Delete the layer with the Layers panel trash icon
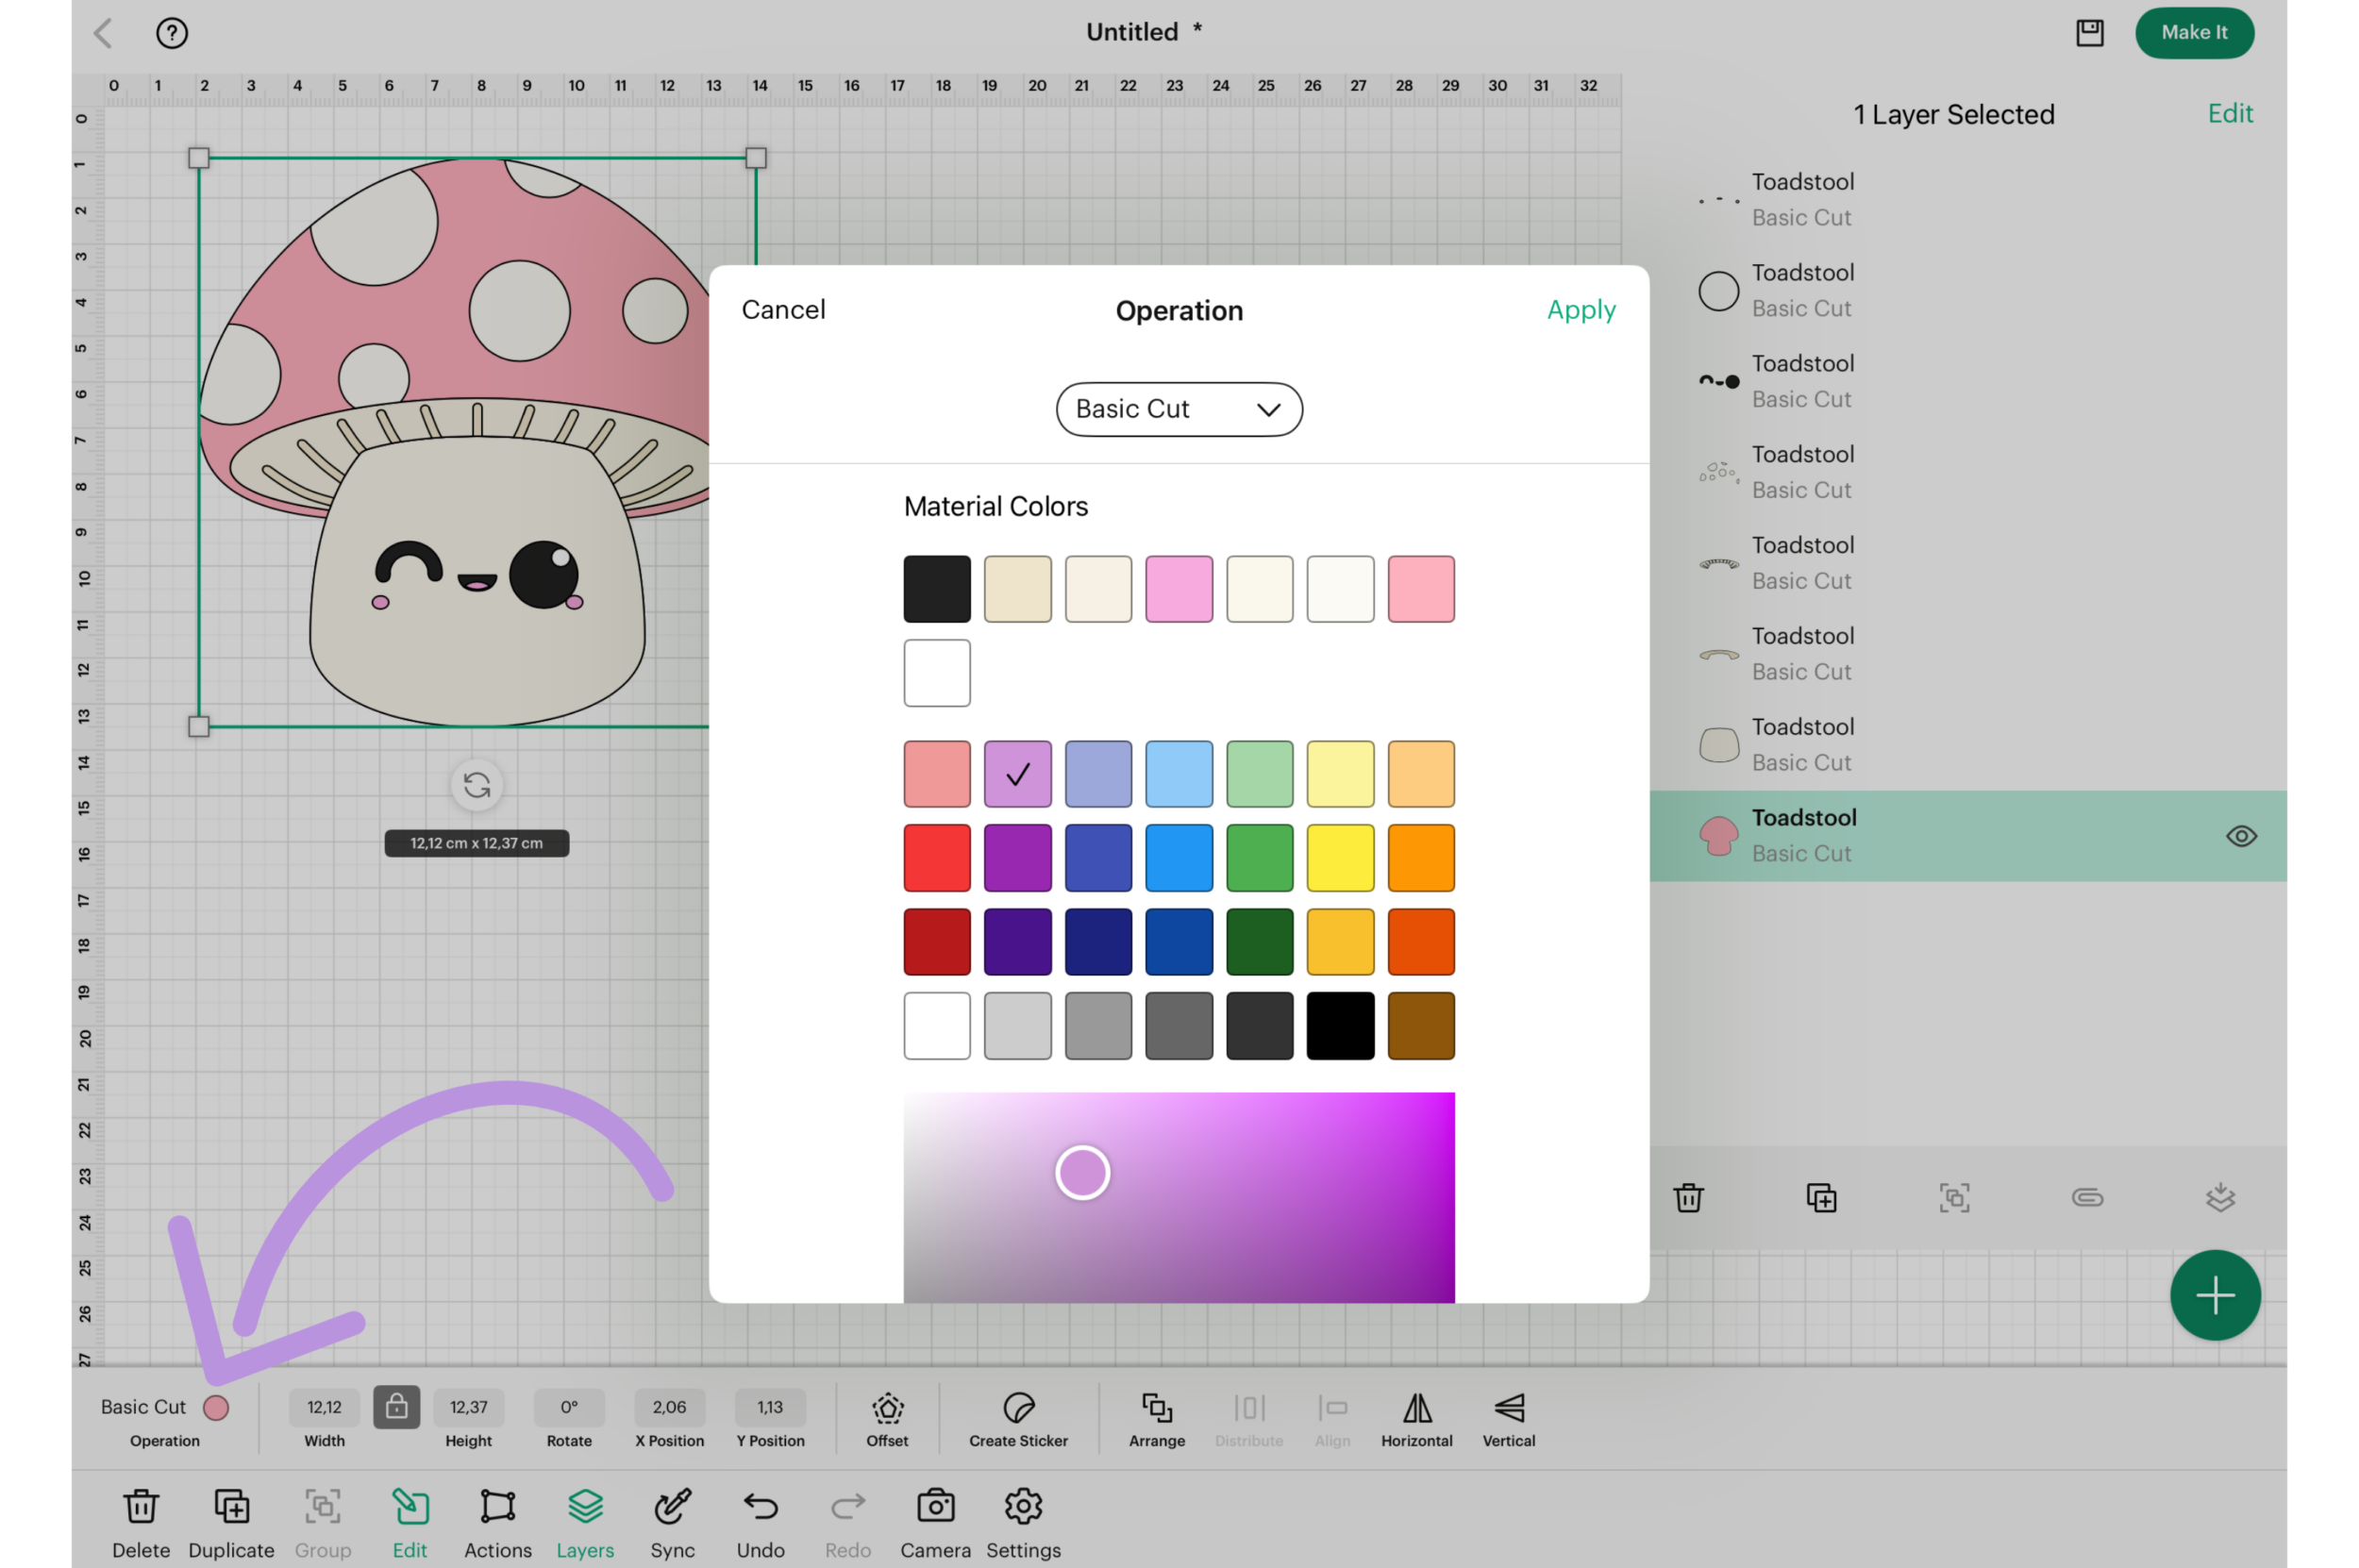The width and height of the screenshot is (2359, 1568). [1688, 1197]
